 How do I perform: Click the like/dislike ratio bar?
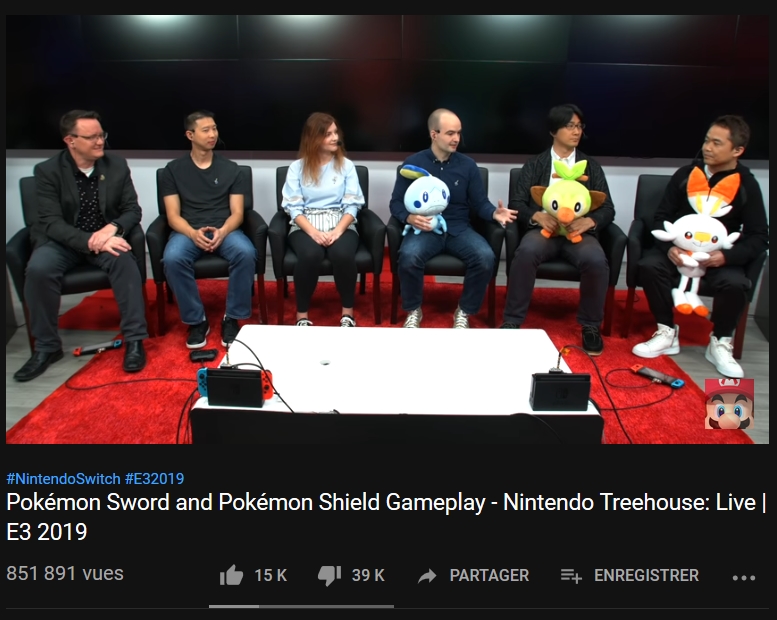301,606
